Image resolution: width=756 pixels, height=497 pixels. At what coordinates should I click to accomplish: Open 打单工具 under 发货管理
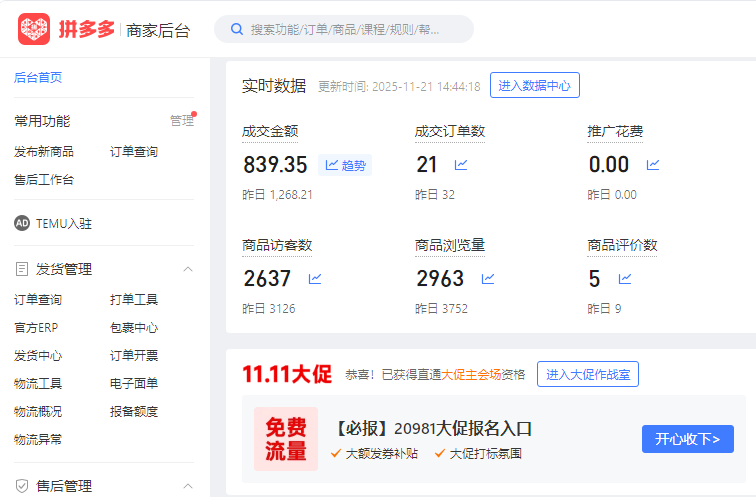coord(134,299)
